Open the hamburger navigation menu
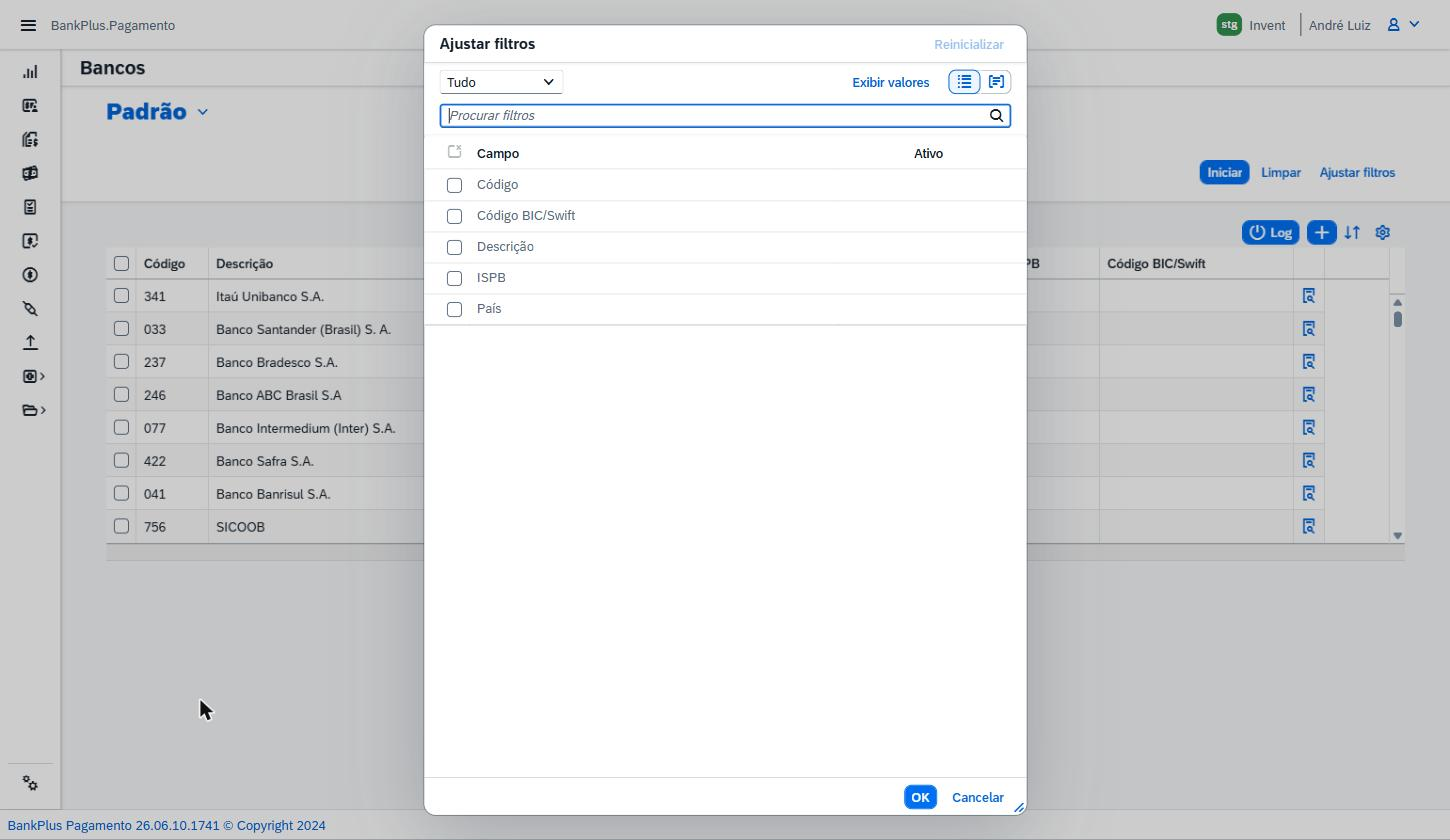Image resolution: width=1450 pixels, height=840 pixels. tap(28, 25)
